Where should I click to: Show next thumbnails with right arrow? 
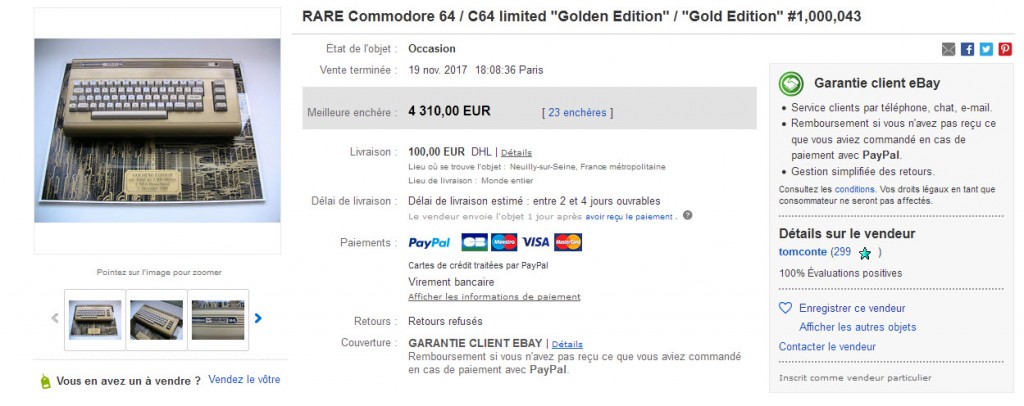258,319
